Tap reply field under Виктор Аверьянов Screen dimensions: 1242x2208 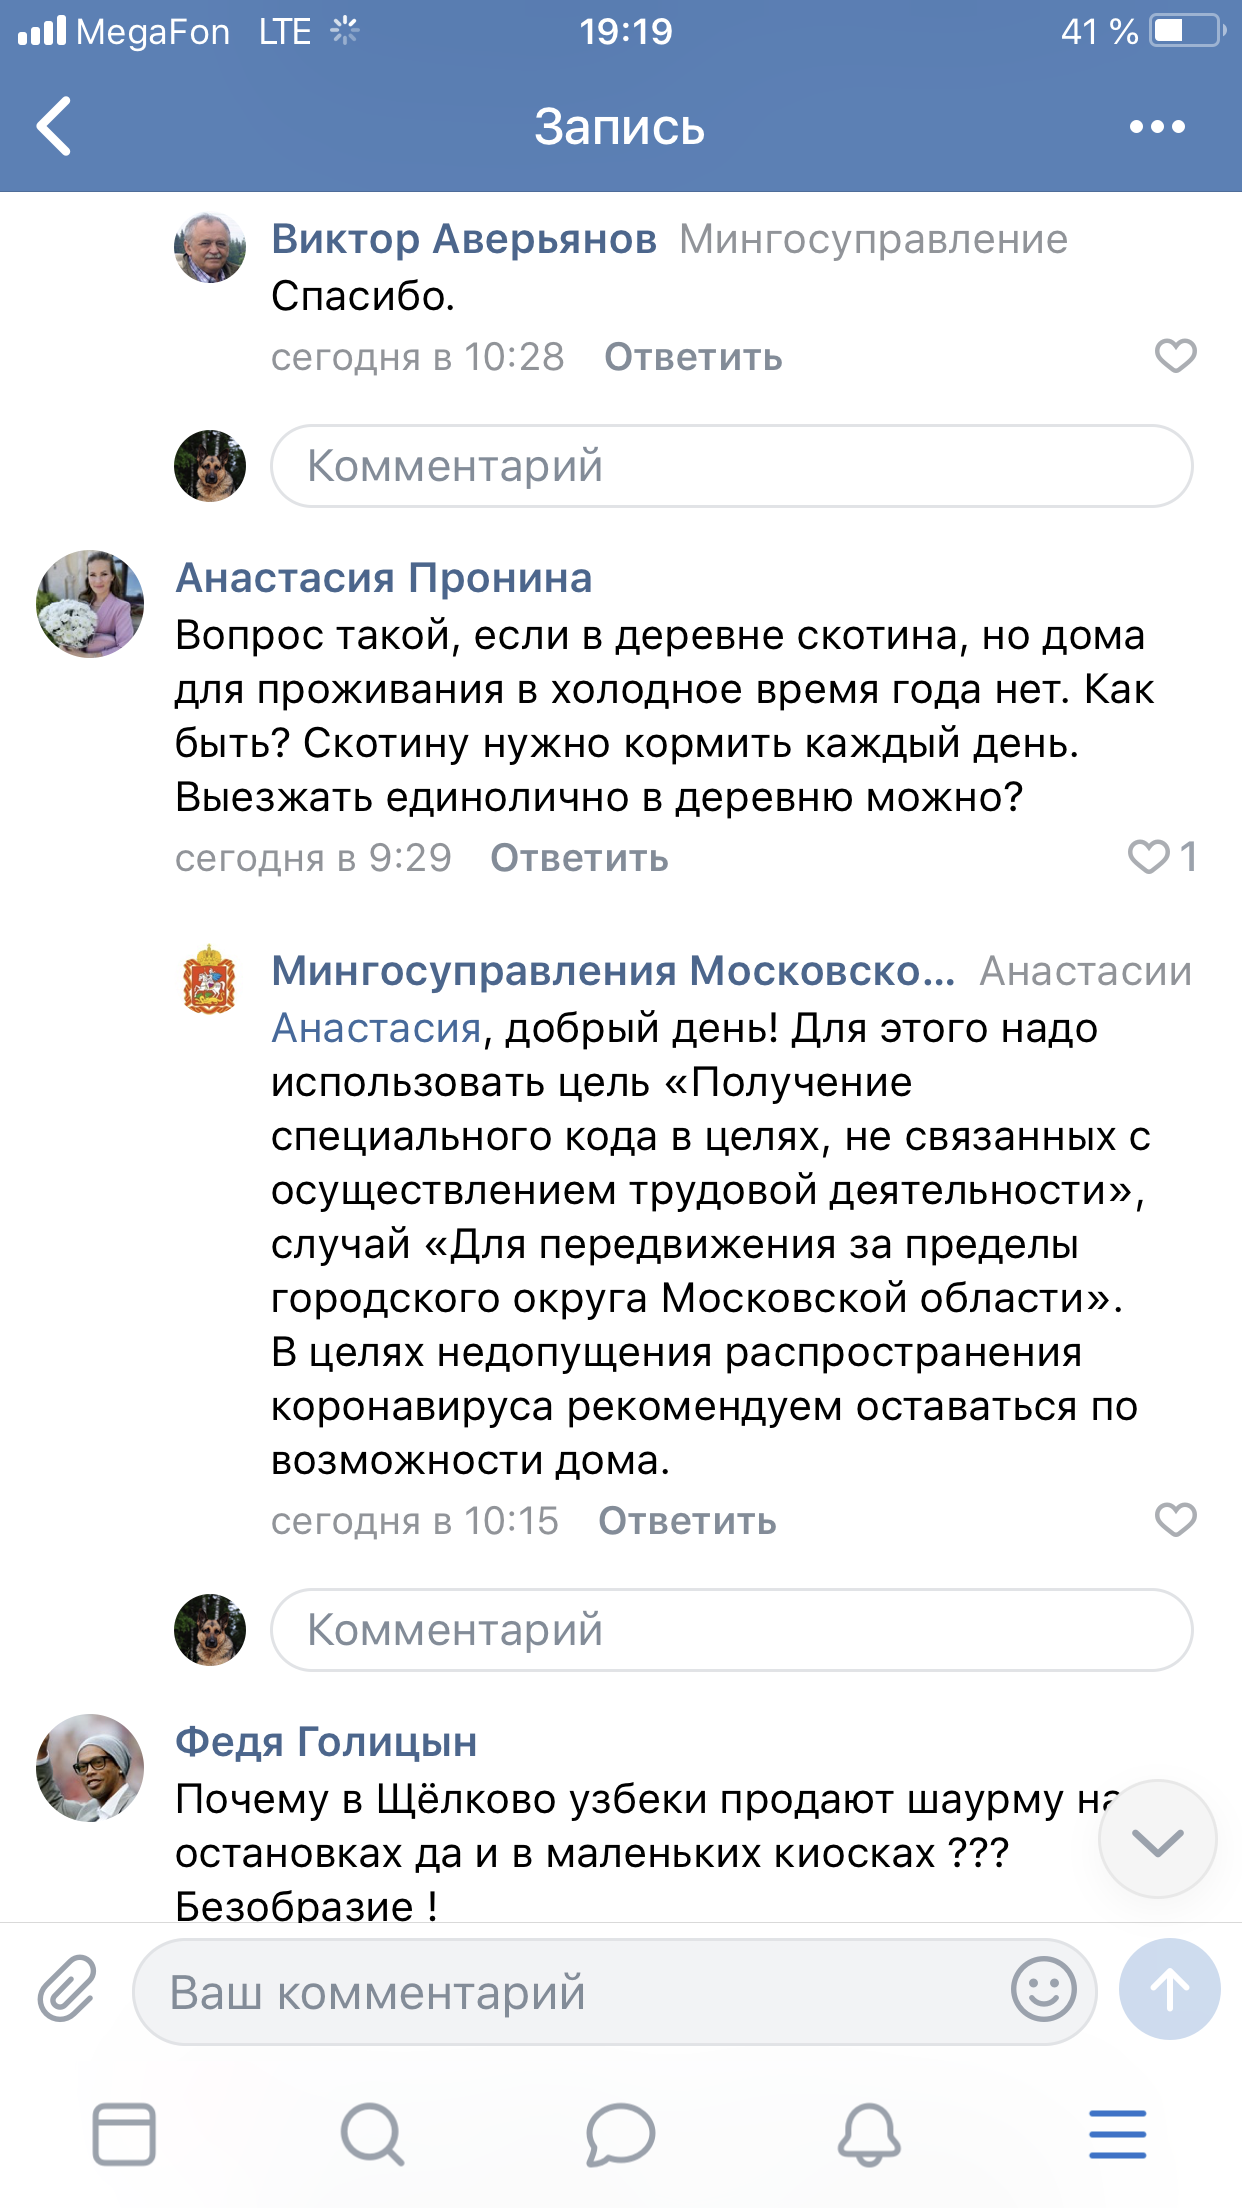pyautogui.click(x=731, y=466)
